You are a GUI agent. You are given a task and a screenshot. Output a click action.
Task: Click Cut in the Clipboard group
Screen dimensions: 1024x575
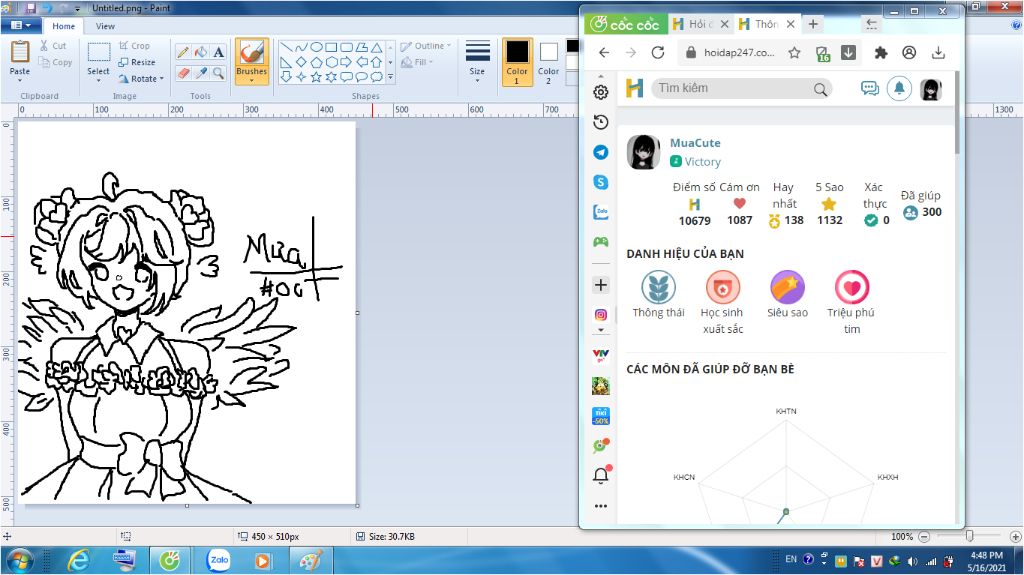pos(53,46)
